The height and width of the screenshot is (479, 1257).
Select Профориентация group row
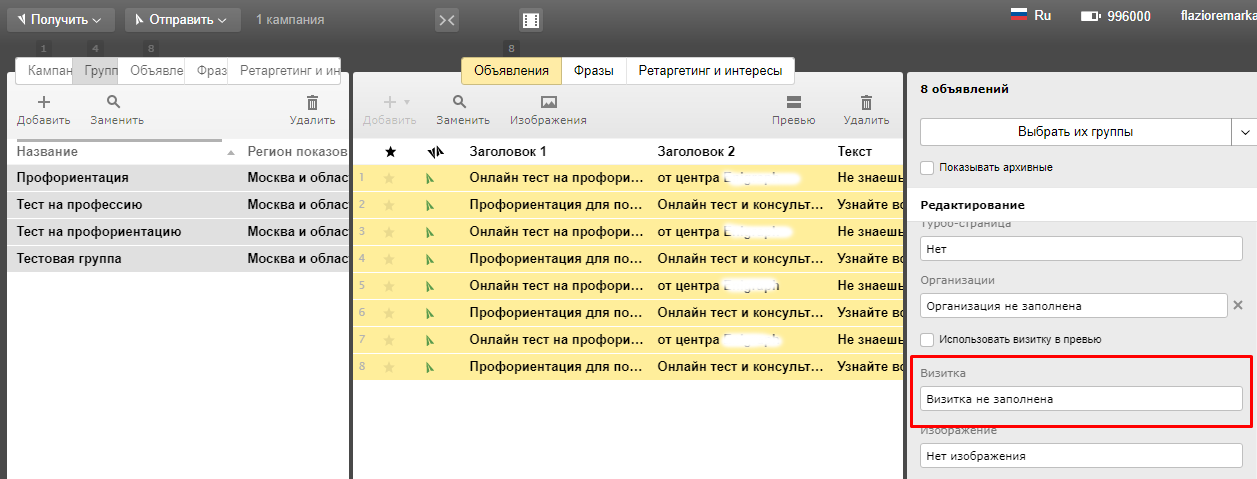tap(178, 178)
